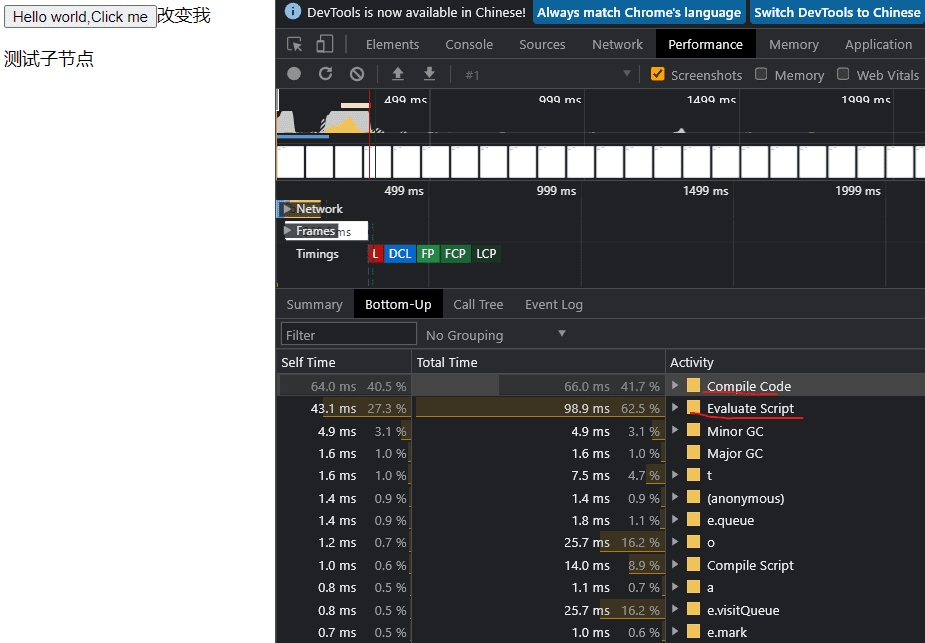Image resolution: width=925 pixels, height=643 pixels.
Task: Click the Filter input field
Action: pos(349,335)
